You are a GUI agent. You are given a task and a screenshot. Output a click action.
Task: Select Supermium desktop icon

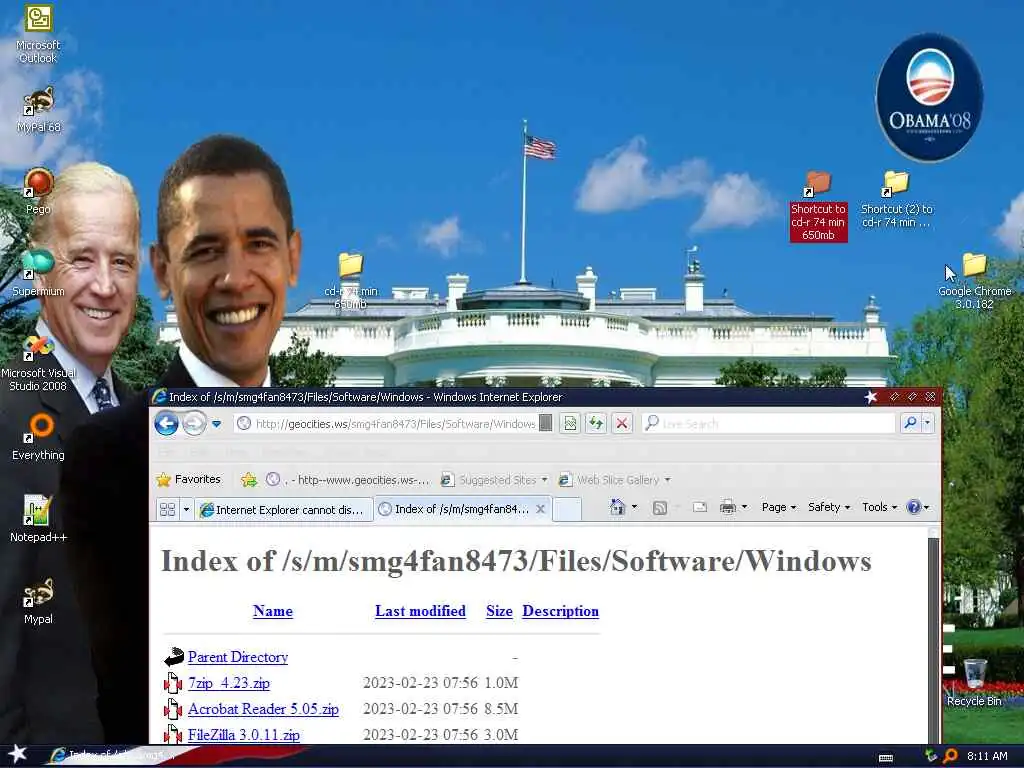point(38,274)
